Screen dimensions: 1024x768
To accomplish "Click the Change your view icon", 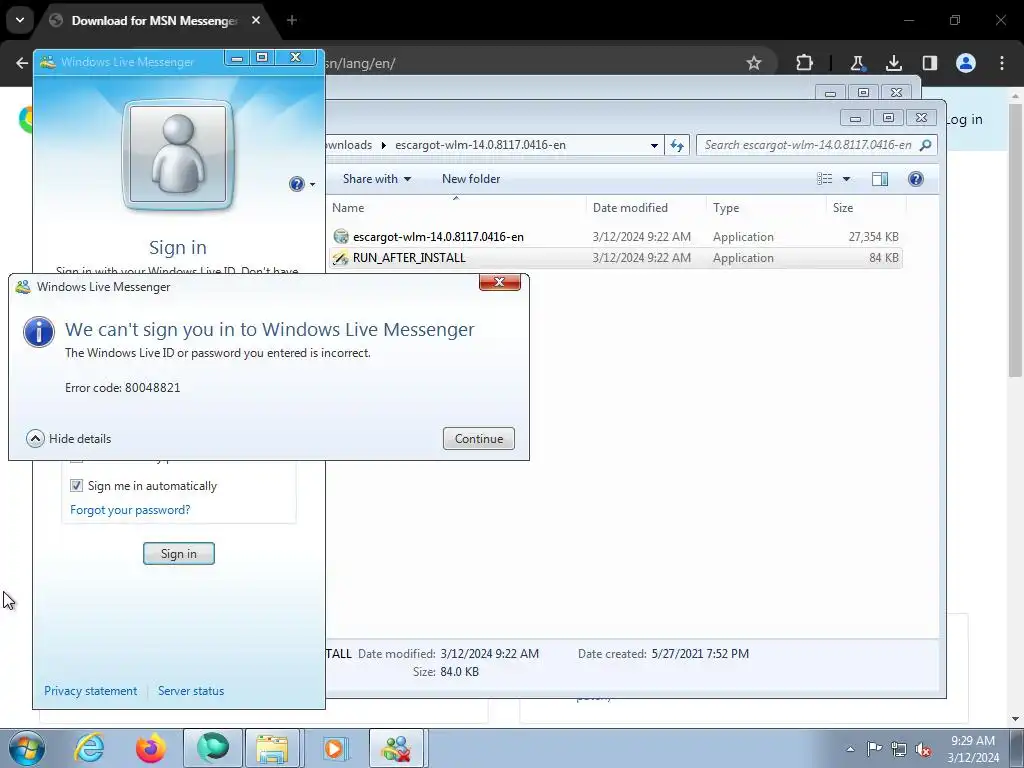I will tap(825, 179).
